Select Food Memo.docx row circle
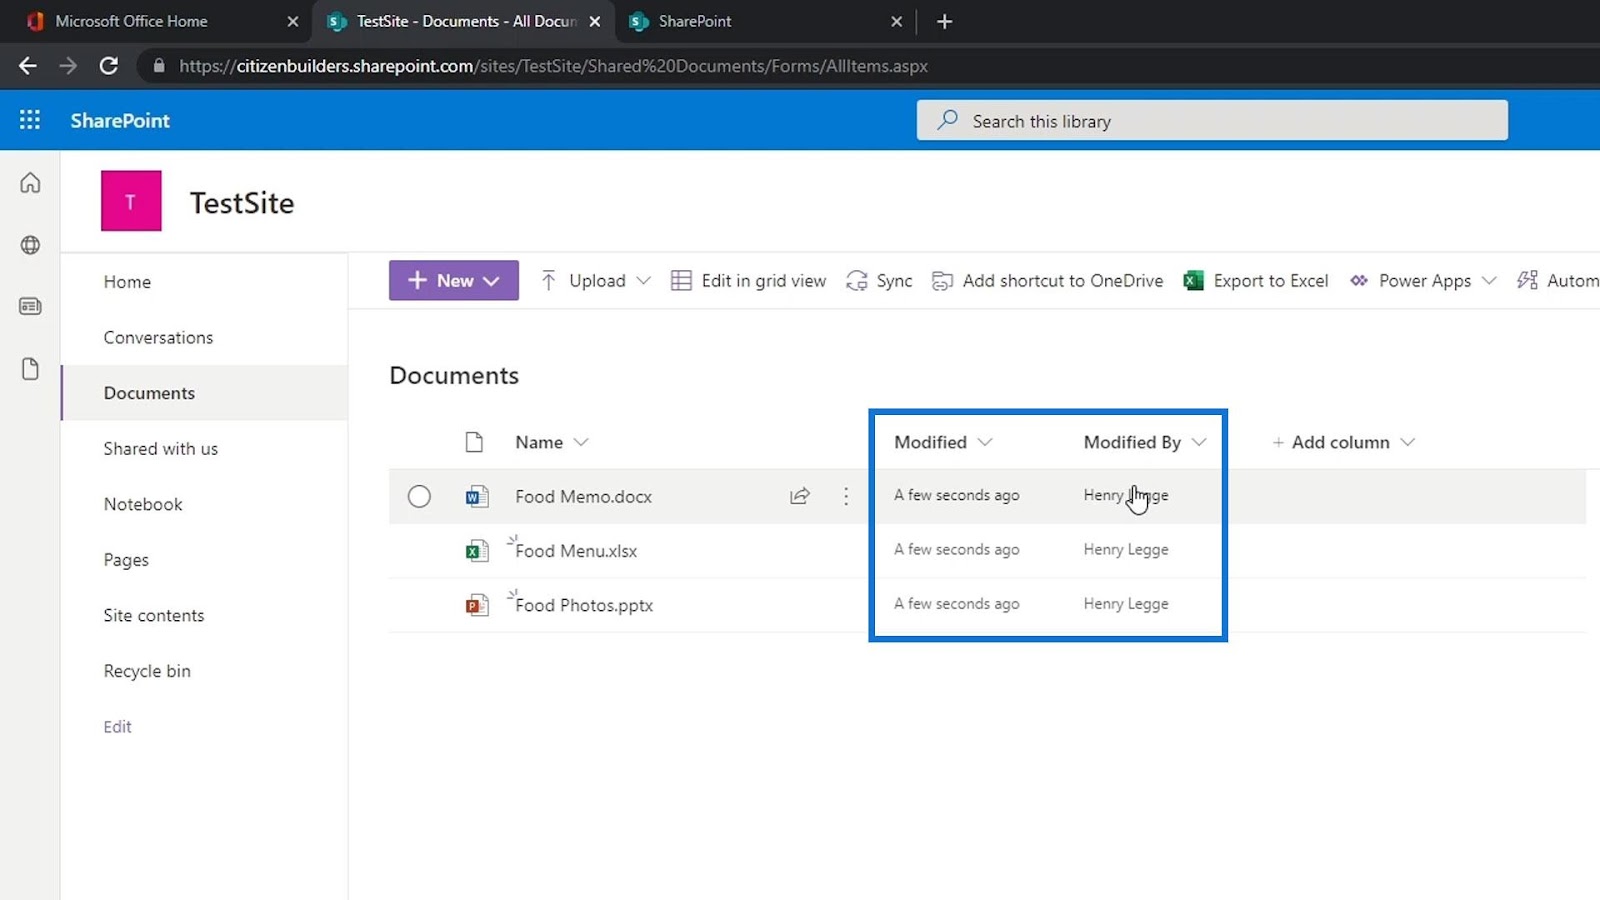 pos(419,496)
